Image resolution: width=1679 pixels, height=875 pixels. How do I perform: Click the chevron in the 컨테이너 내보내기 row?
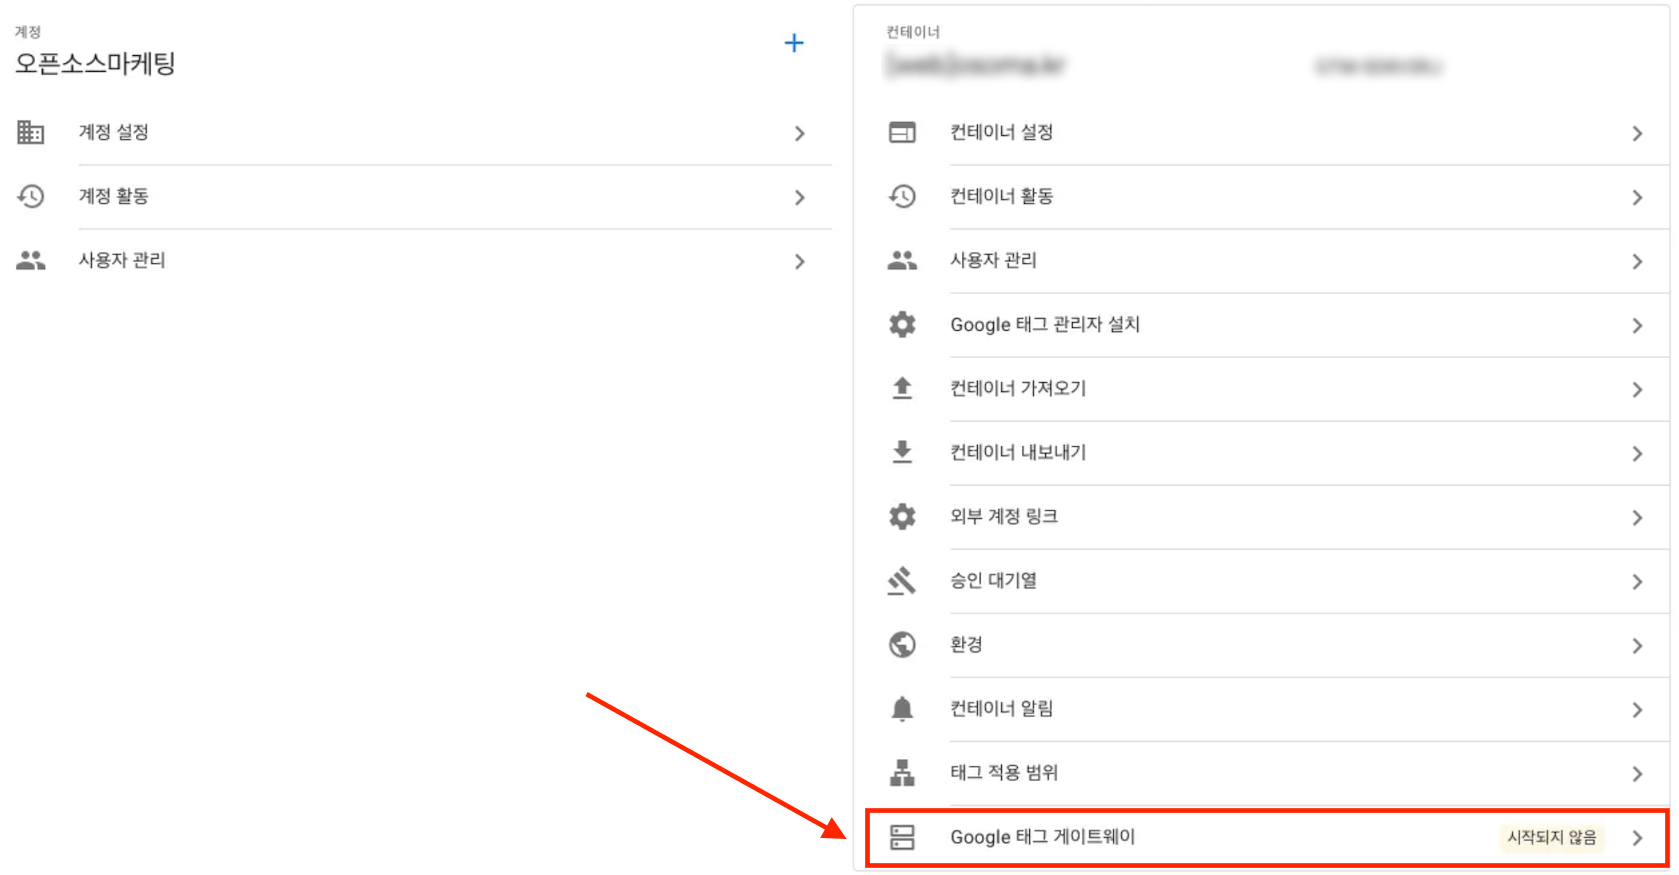[x=1637, y=453]
